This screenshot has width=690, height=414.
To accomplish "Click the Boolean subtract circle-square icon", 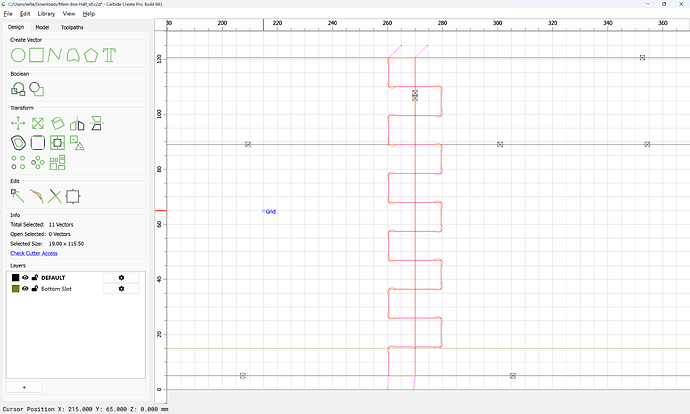I will point(37,89).
